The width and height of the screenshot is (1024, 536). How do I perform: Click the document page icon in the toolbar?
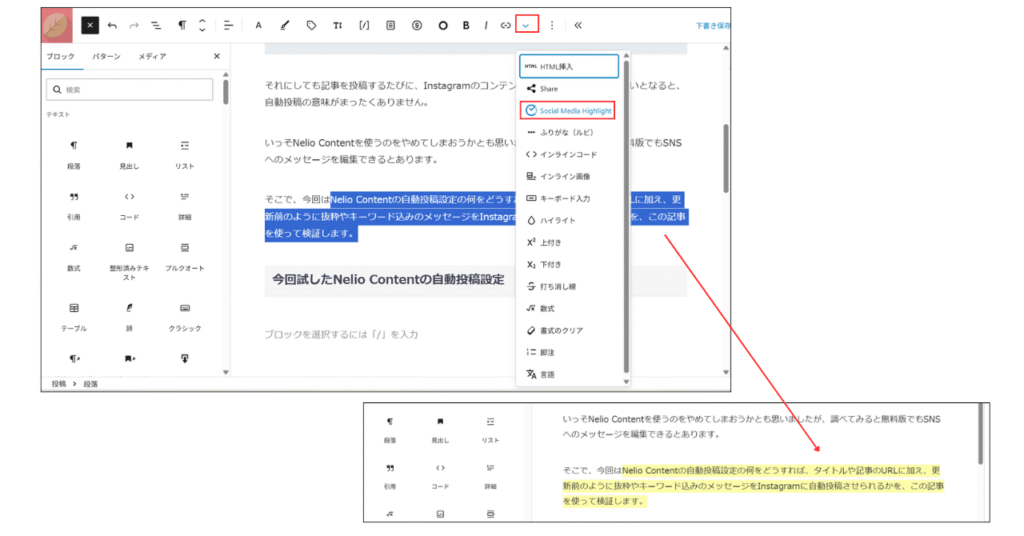391,25
